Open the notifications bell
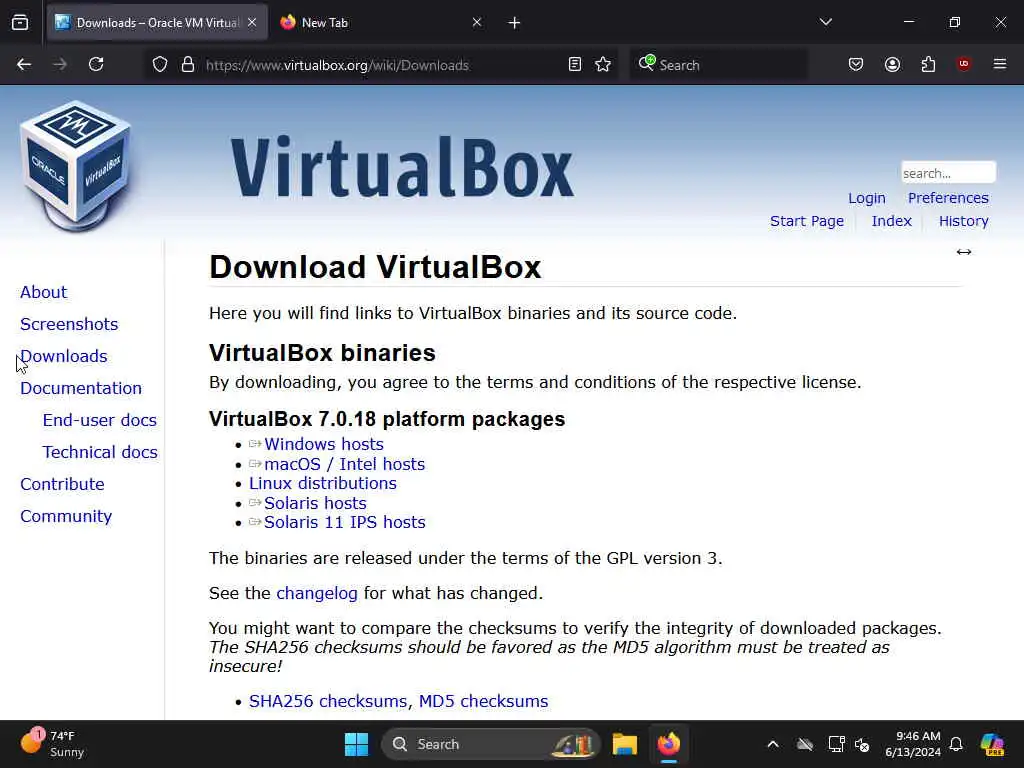 click(956, 744)
